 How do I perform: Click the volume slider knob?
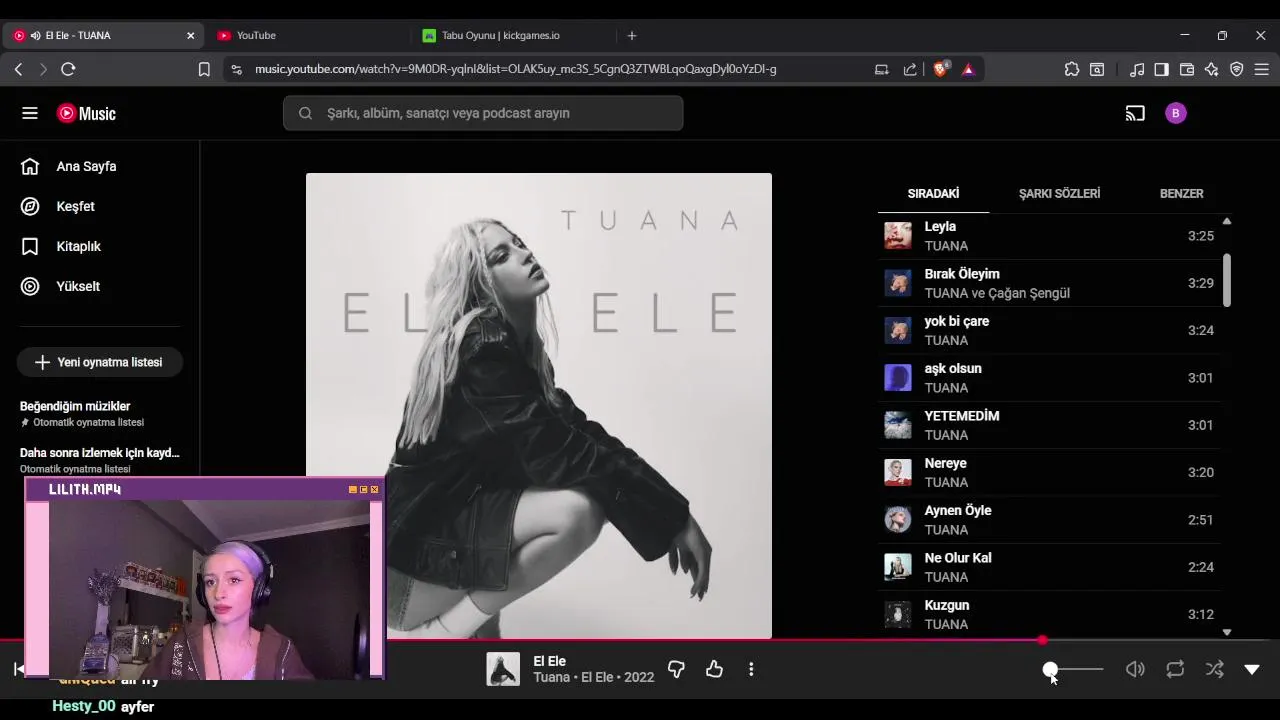(x=1050, y=669)
